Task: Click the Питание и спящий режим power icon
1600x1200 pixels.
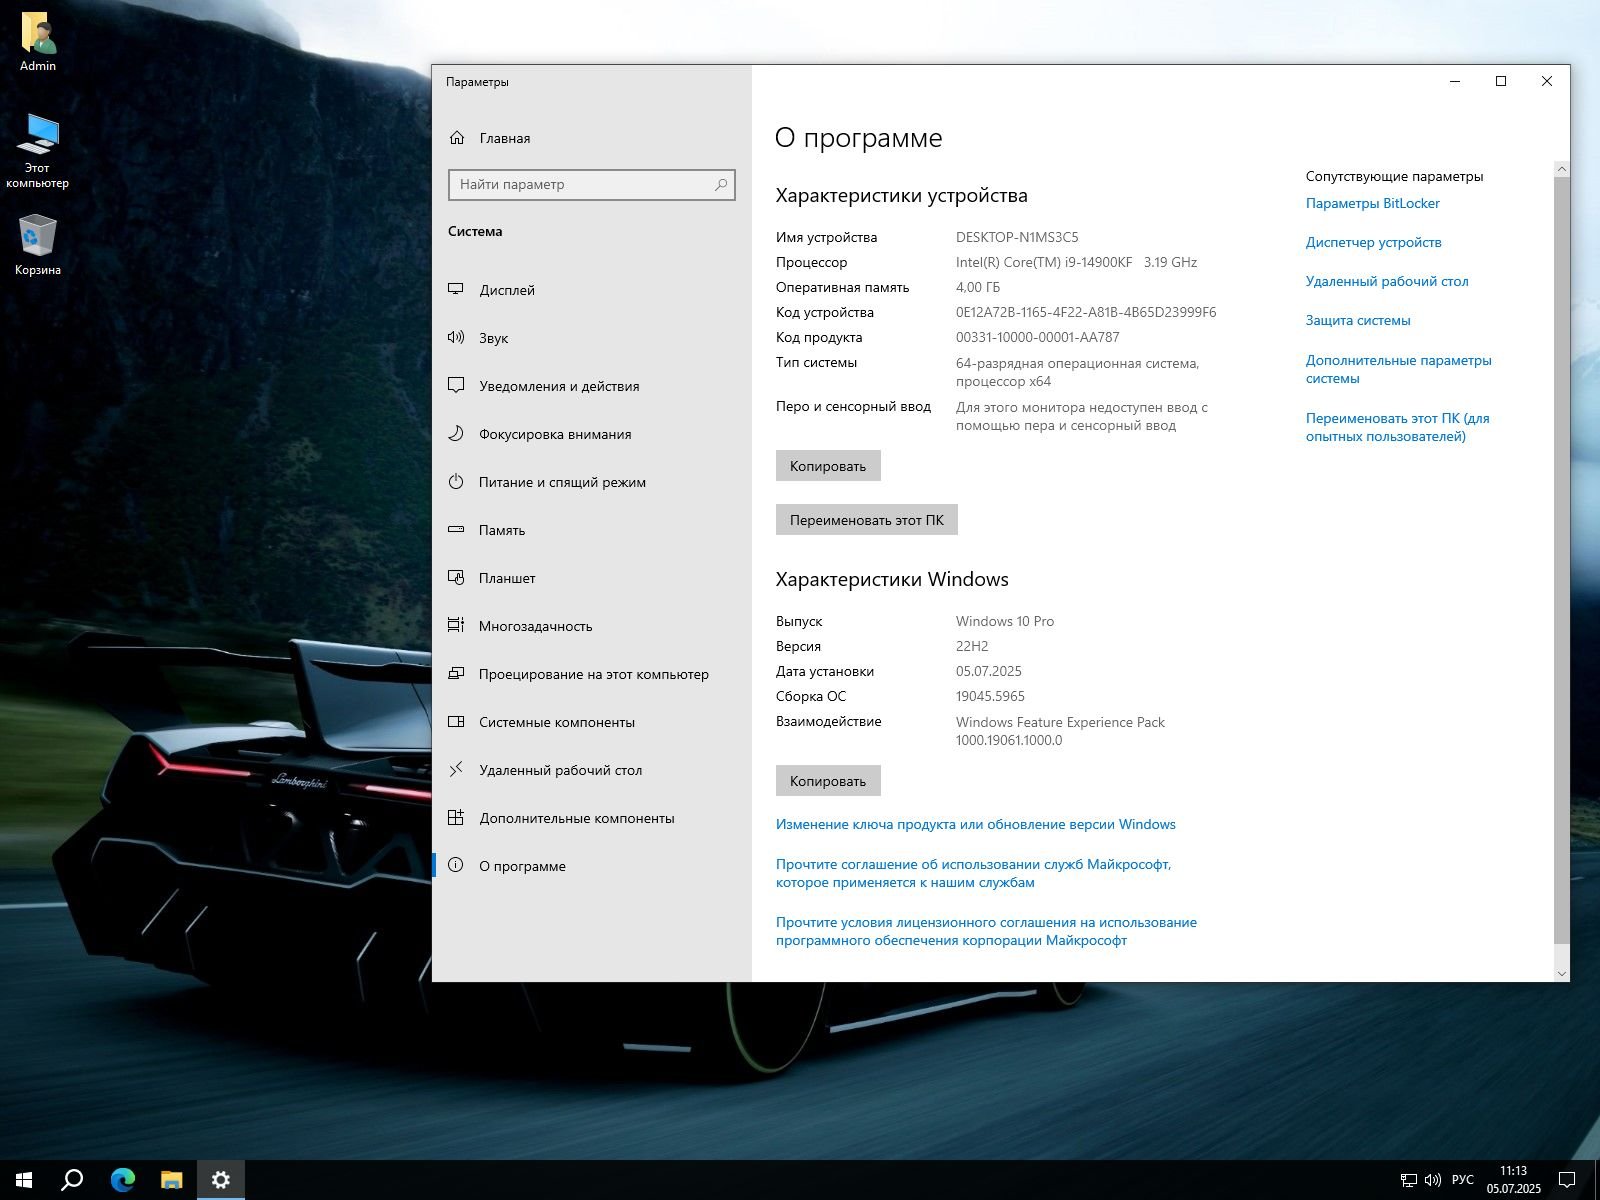Action: click(x=456, y=482)
